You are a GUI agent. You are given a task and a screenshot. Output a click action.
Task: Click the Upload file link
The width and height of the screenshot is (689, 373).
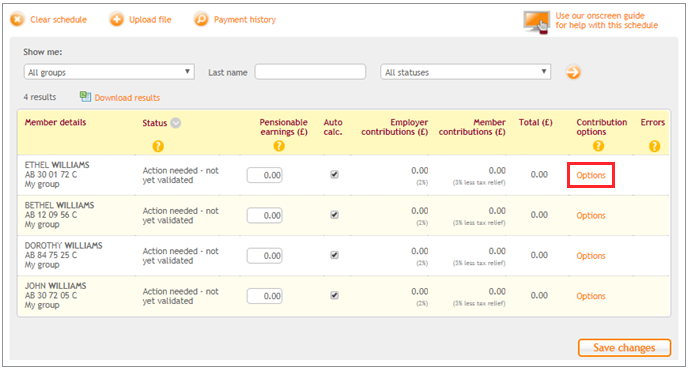(x=150, y=20)
